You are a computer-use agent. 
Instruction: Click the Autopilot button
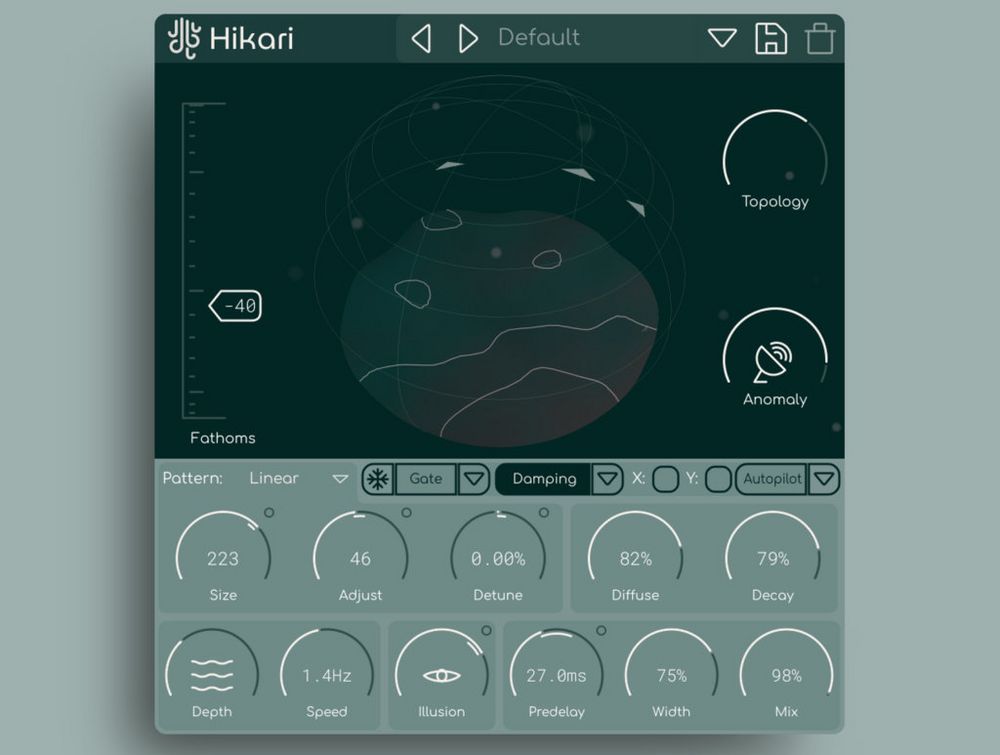pyautogui.click(x=772, y=479)
